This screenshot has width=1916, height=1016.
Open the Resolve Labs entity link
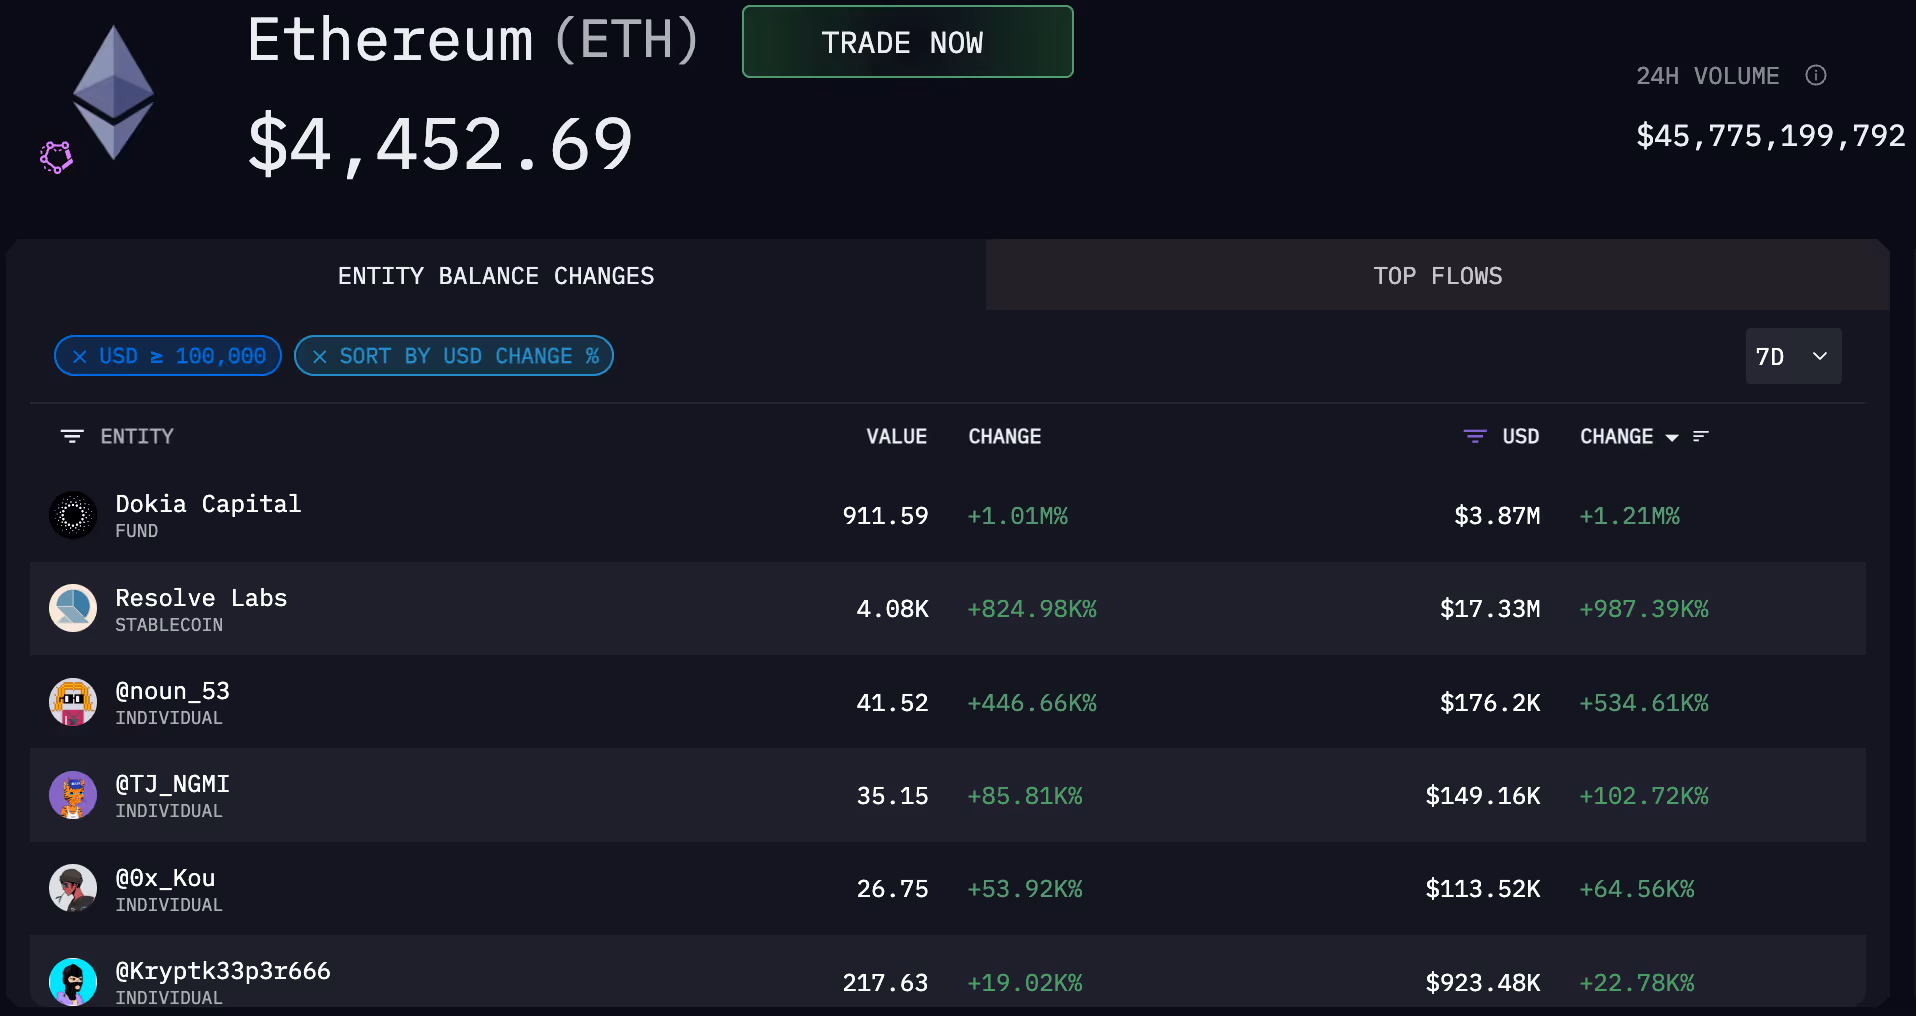pos(201,598)
